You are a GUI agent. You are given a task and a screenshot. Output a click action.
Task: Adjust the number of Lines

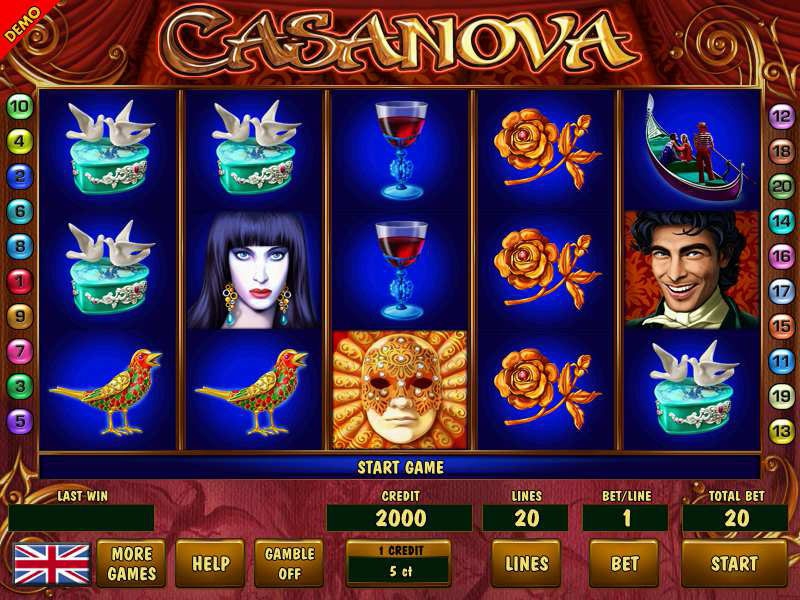tap(526, 563)
